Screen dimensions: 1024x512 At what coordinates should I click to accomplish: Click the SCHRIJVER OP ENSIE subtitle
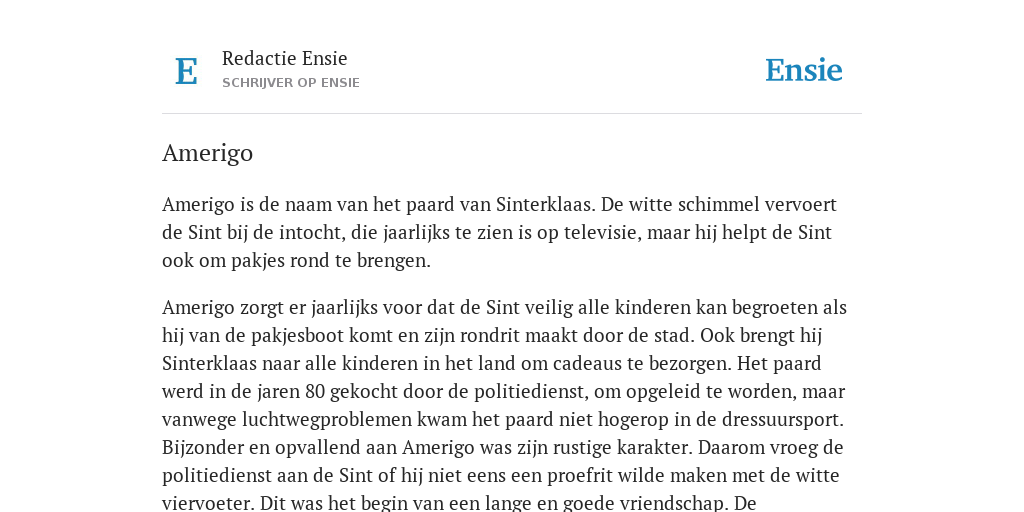[291, 83]
